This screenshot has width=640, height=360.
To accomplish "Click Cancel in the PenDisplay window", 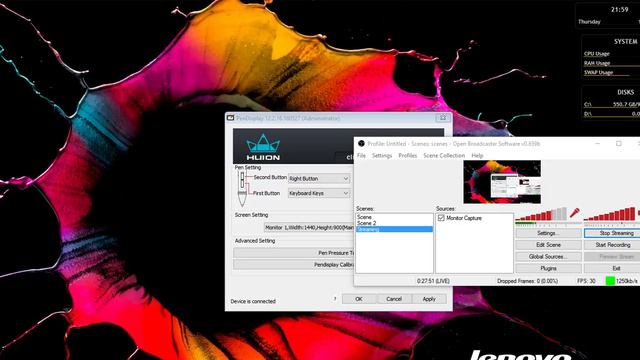I will pos(394,299).
